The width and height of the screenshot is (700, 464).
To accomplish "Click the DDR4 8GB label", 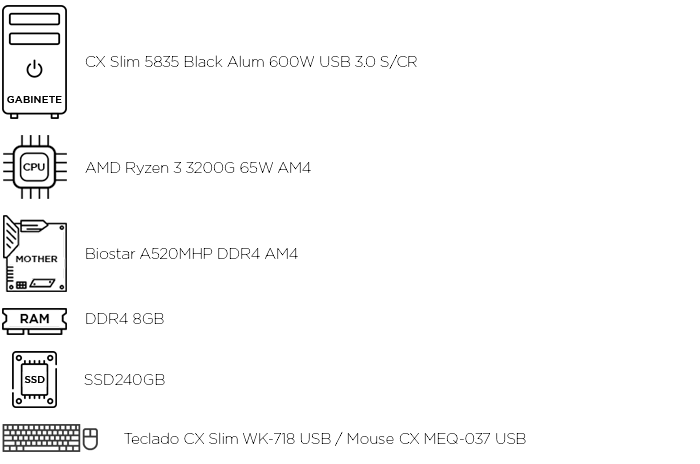I will tap(125, 318).
